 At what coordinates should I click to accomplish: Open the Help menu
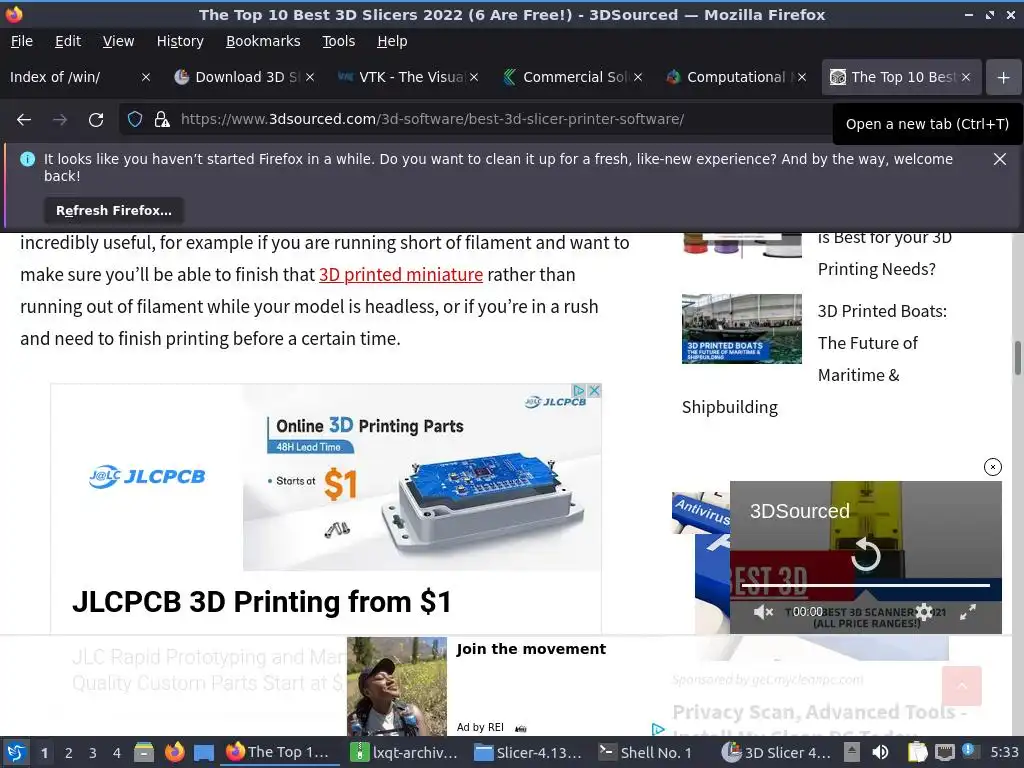click(x=392, y=41)
